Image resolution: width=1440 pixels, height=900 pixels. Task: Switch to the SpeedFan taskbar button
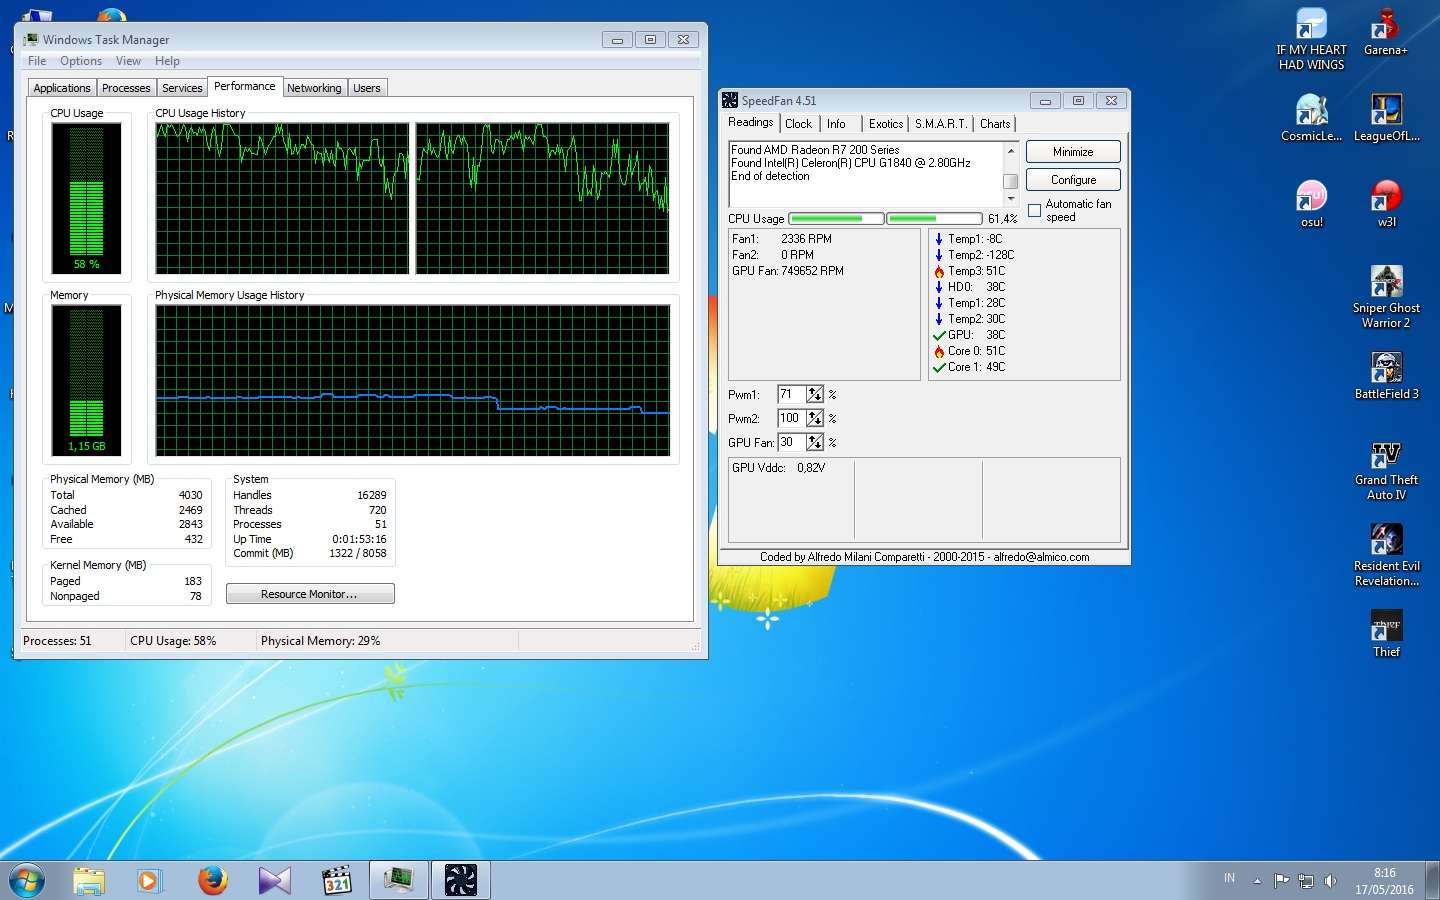(x=461, y=880)
